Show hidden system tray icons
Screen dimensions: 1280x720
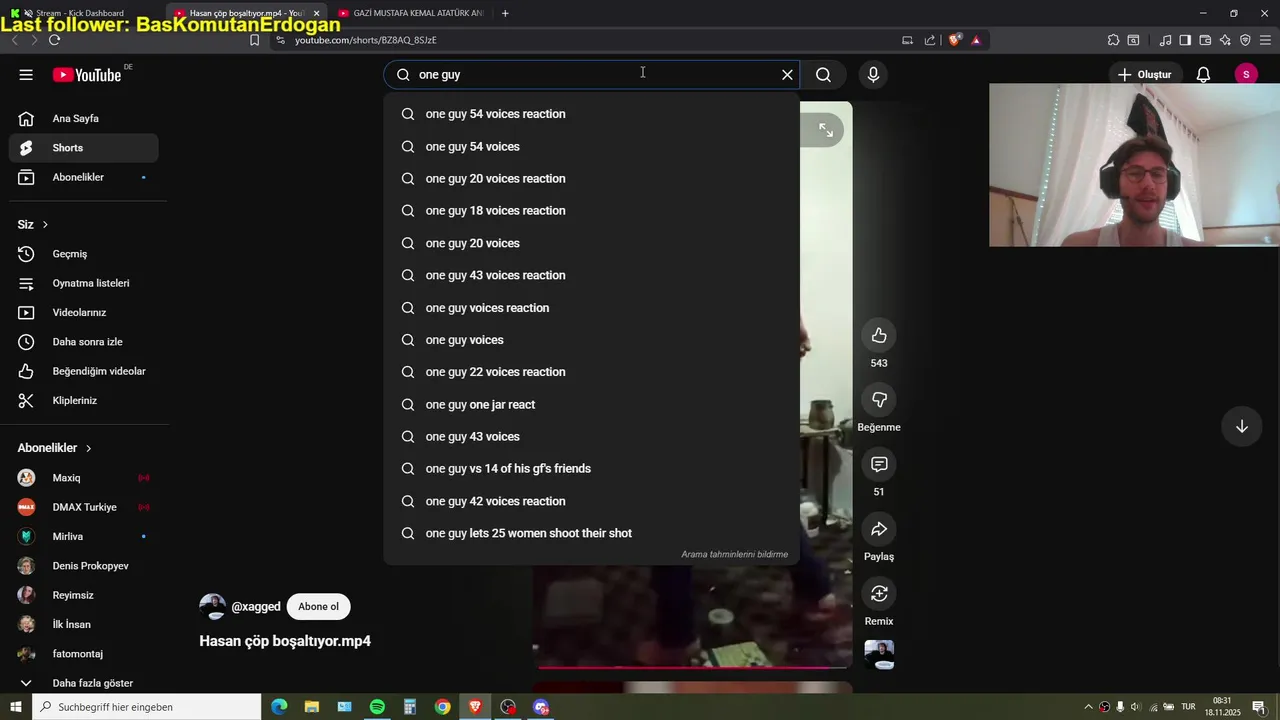[x=1088, y=707]
